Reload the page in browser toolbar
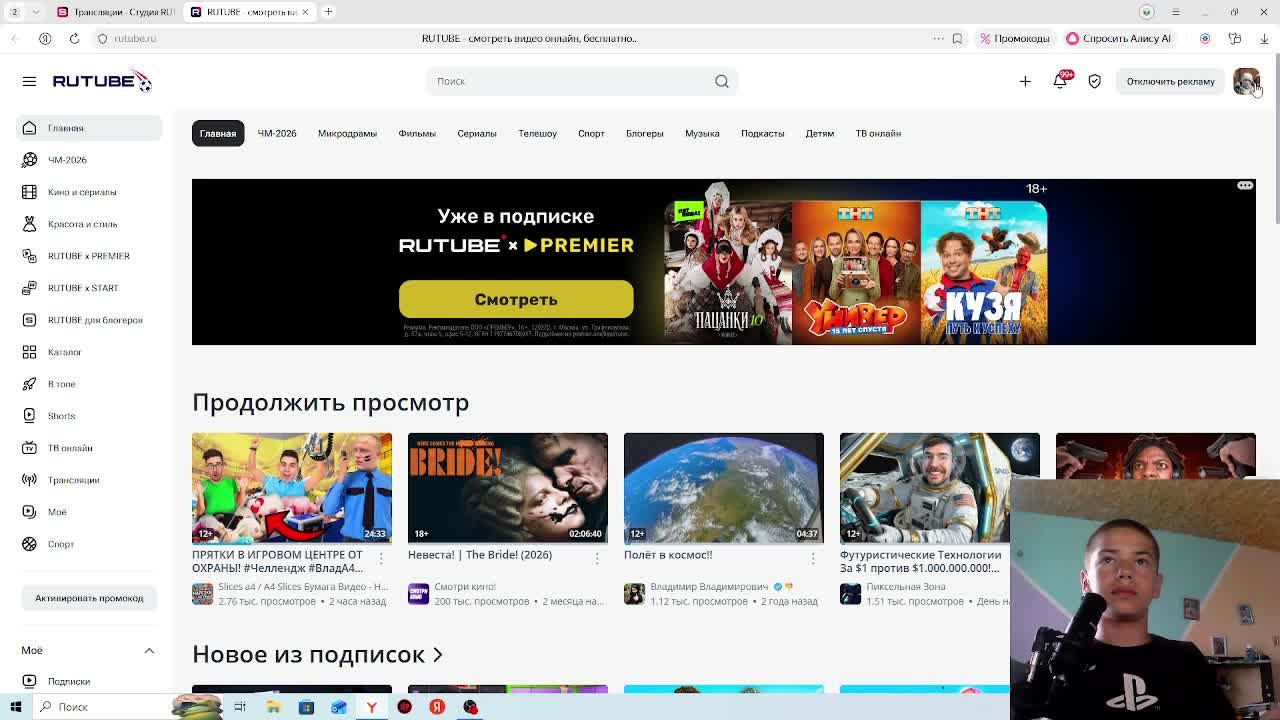The height and width of the screenshot is (720, 1280). pyautogui.click(x=74, y=38)
